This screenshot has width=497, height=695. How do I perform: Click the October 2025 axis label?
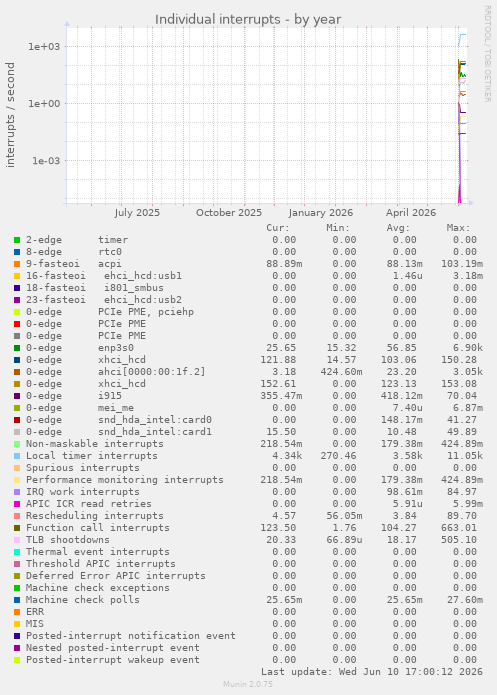coord(229,213)
